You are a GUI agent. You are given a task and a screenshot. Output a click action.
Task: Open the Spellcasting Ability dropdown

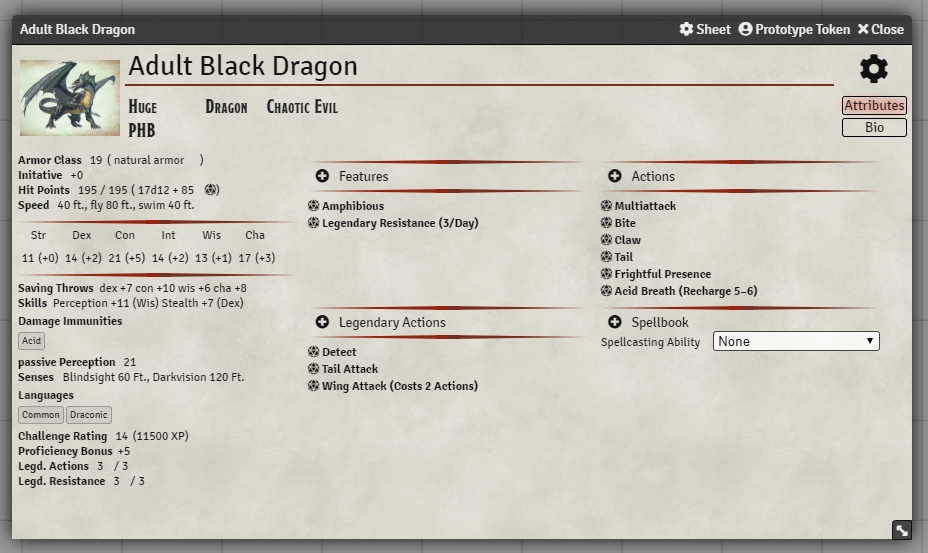795,342
